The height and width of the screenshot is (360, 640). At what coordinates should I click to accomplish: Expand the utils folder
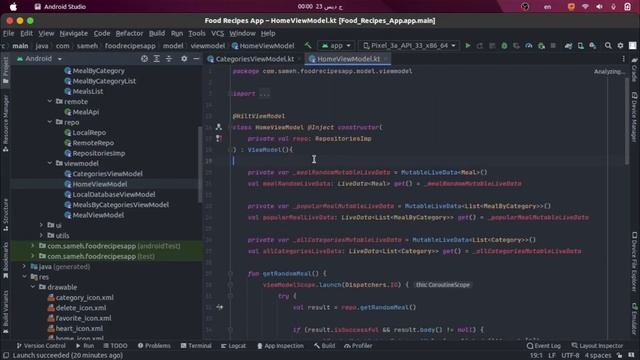tap(41, 235)
